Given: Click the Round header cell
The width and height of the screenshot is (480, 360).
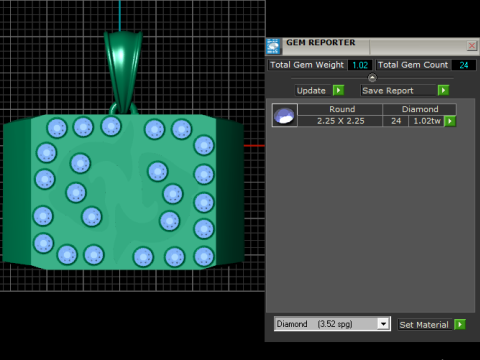Looking at the screenshot, I should point(340,109).
